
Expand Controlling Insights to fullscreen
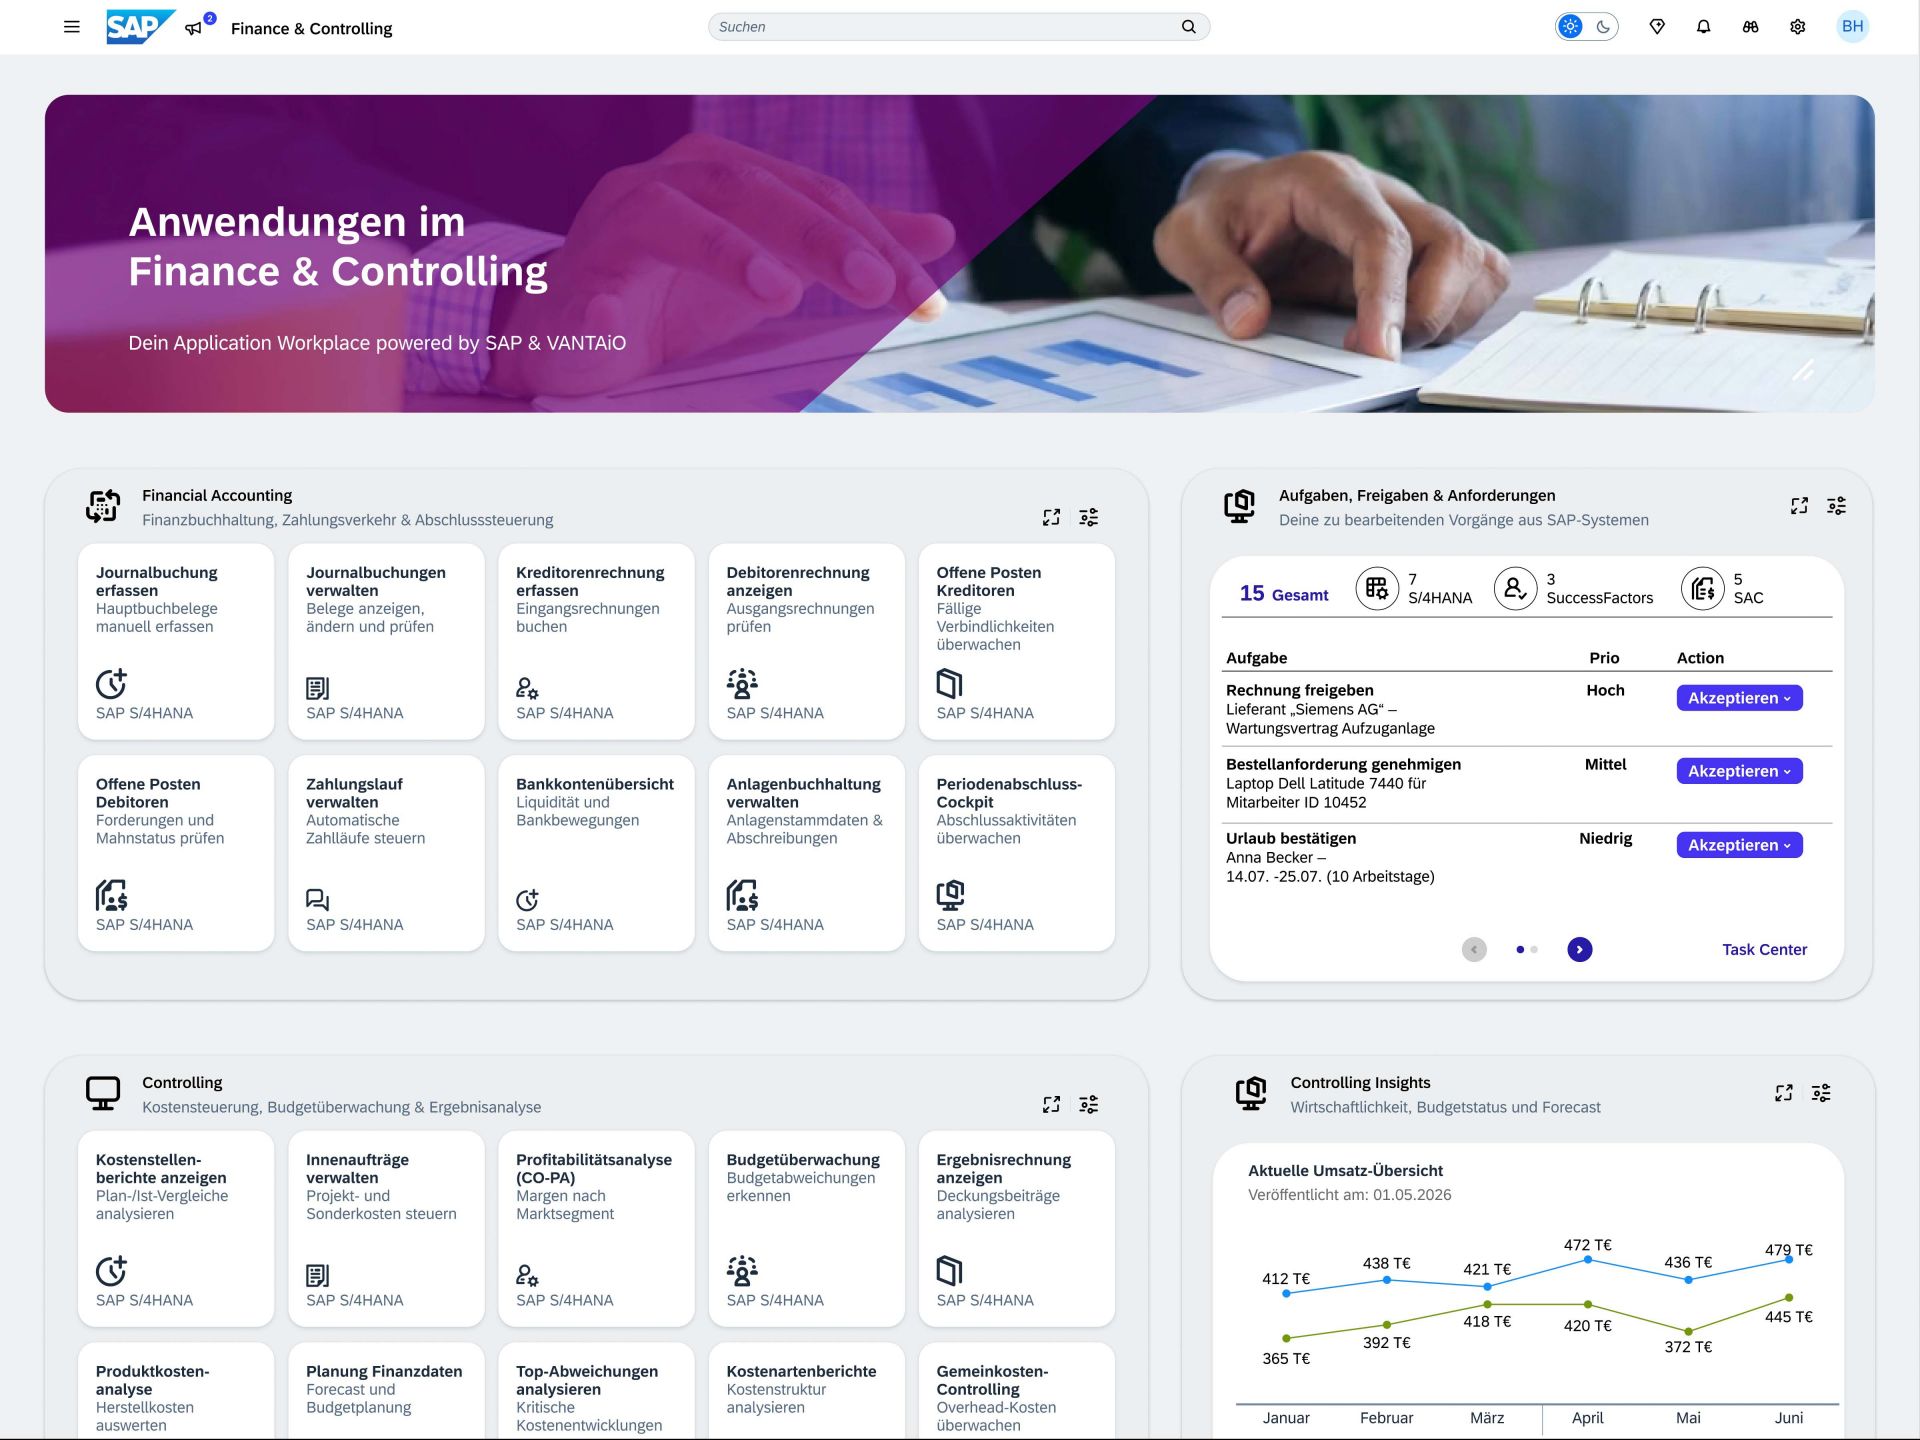tap(1784, 1093)
